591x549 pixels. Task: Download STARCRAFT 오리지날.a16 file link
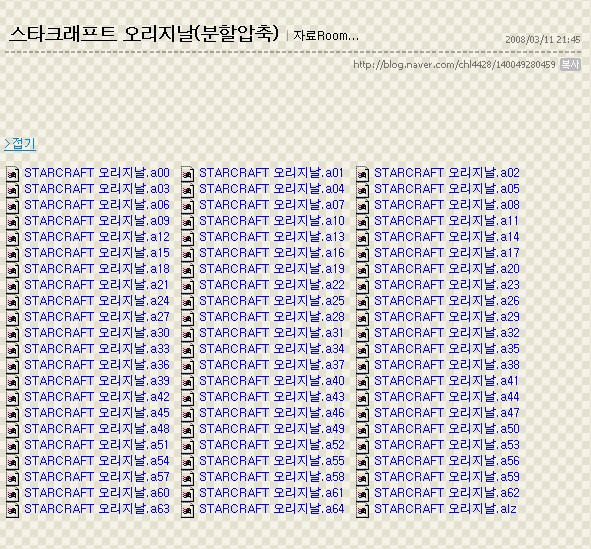pos(272,252)
